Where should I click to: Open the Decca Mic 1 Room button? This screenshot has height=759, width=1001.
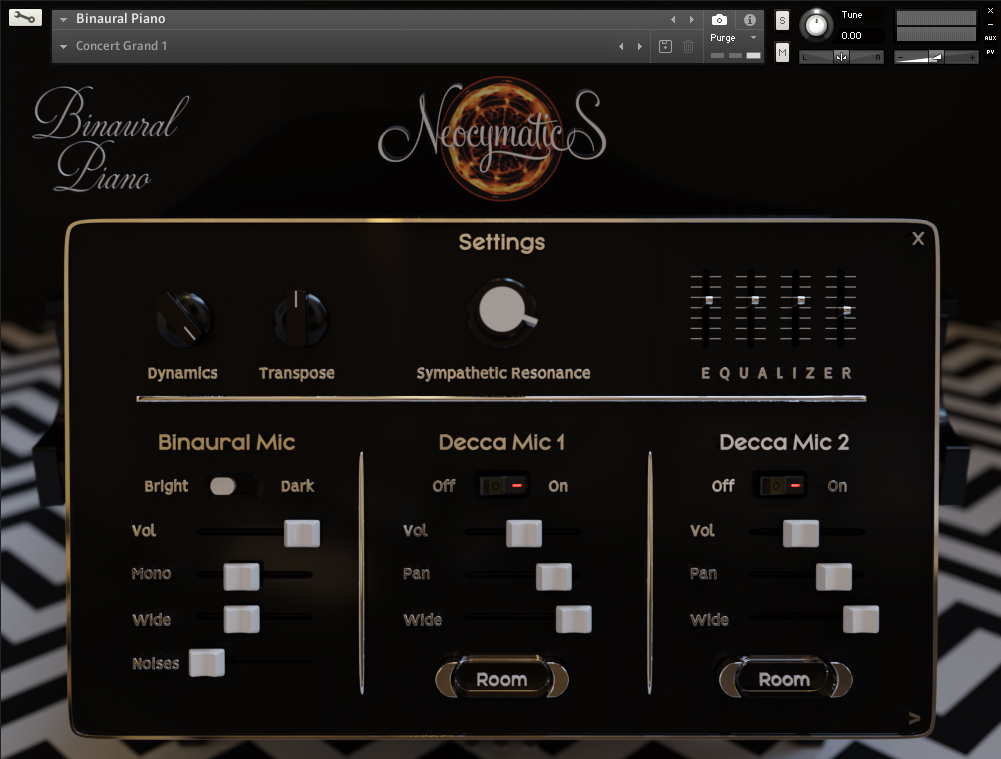[x=502, y=679]
